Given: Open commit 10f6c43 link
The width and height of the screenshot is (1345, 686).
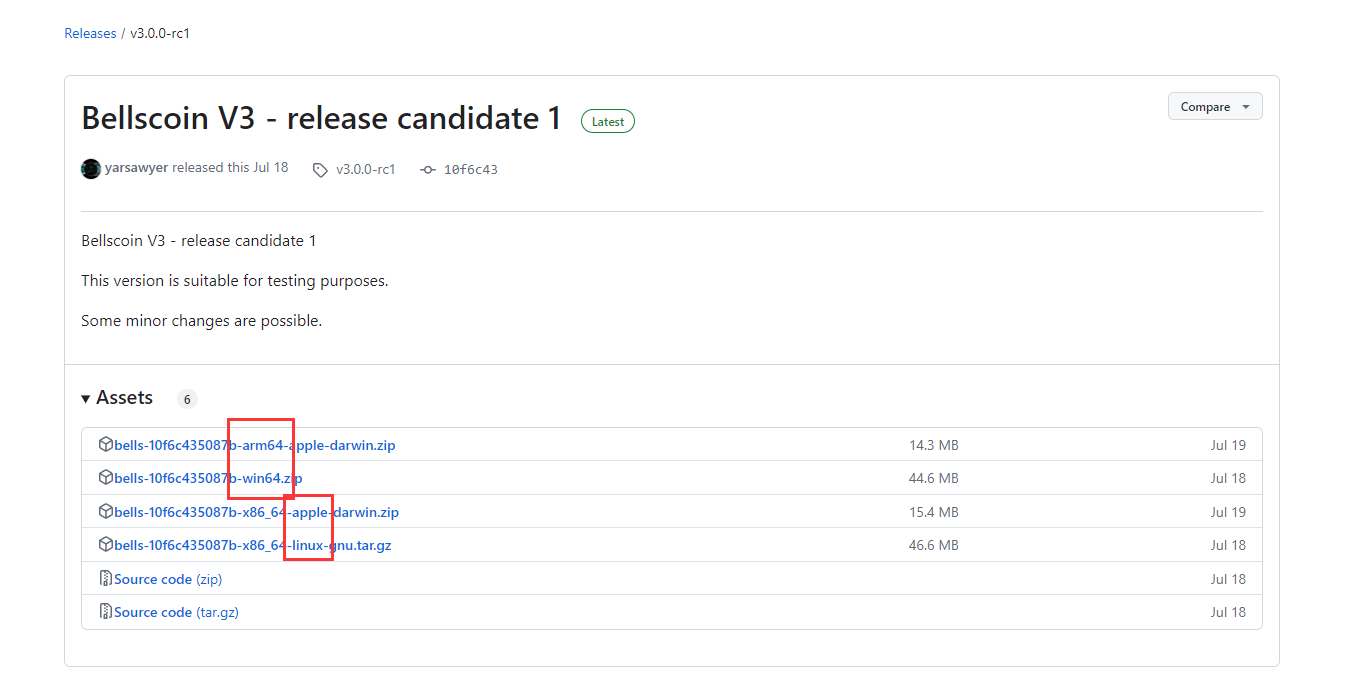Looking at the screenshot, I should (x=470, y=170).
